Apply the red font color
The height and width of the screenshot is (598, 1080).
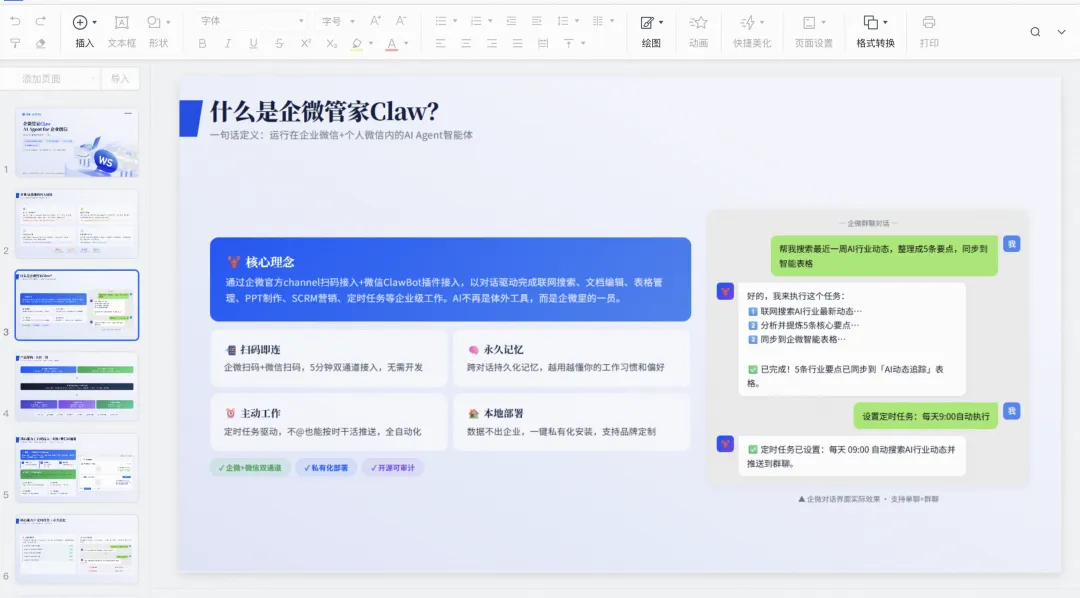click(x=391, y=44)
